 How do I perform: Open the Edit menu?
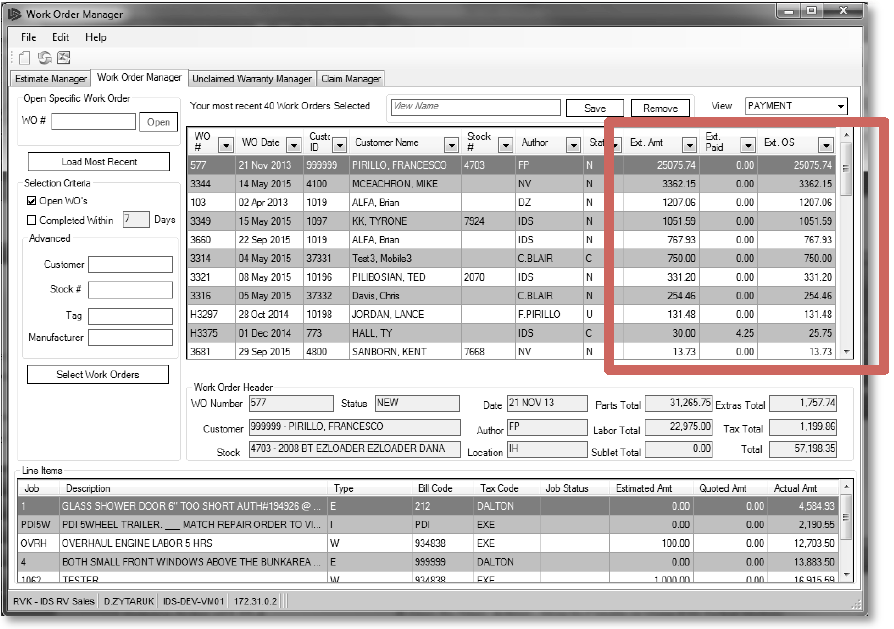click(x=60, y=38)
